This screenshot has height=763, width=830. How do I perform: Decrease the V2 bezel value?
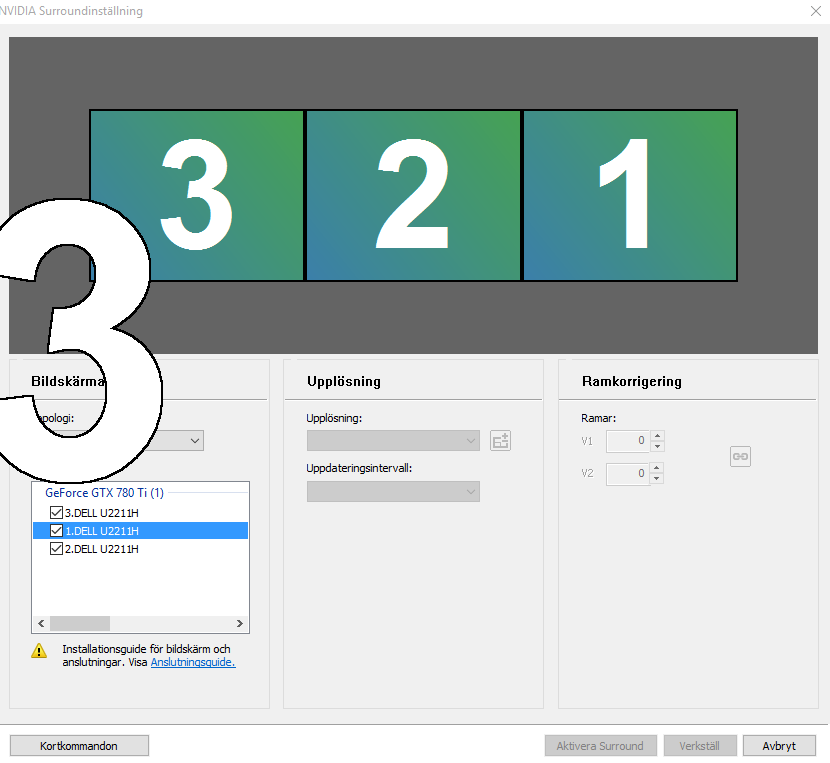[x=657, y=479]
